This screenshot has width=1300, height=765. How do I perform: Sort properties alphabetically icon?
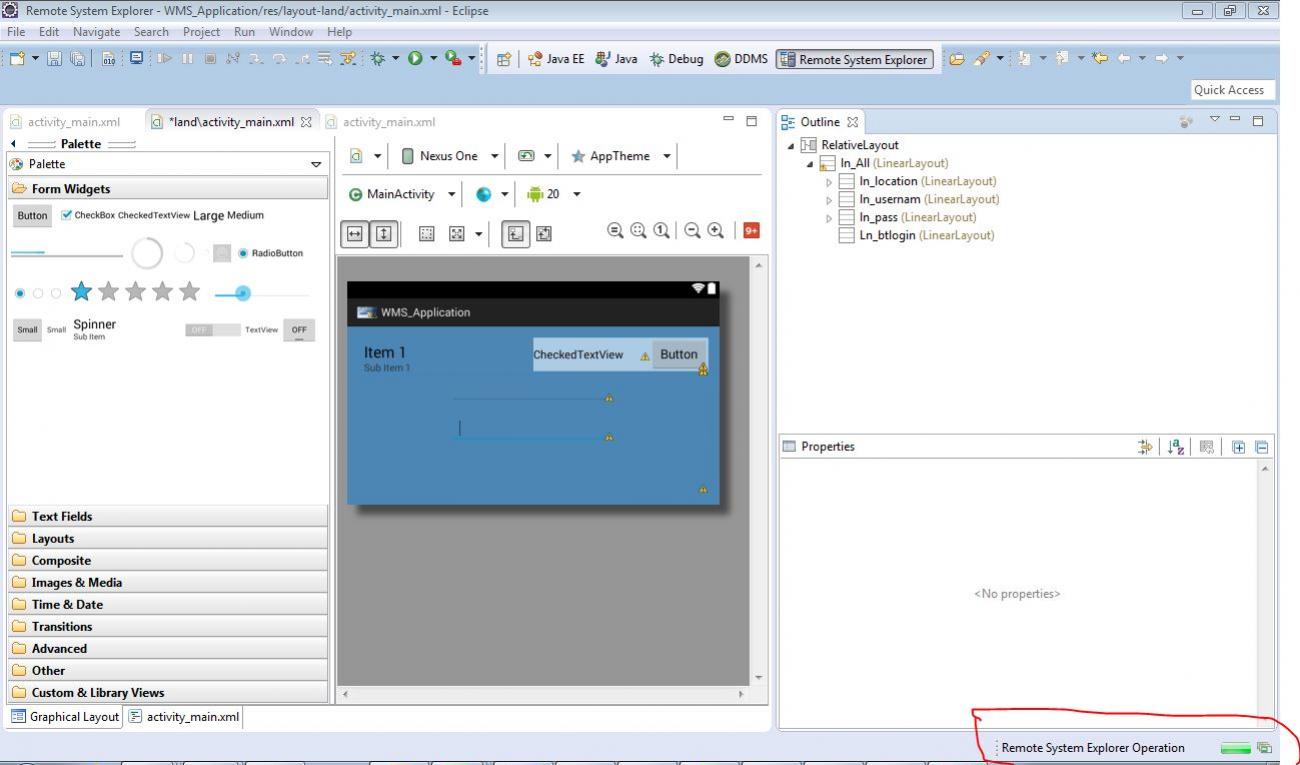coord(1176,447)
